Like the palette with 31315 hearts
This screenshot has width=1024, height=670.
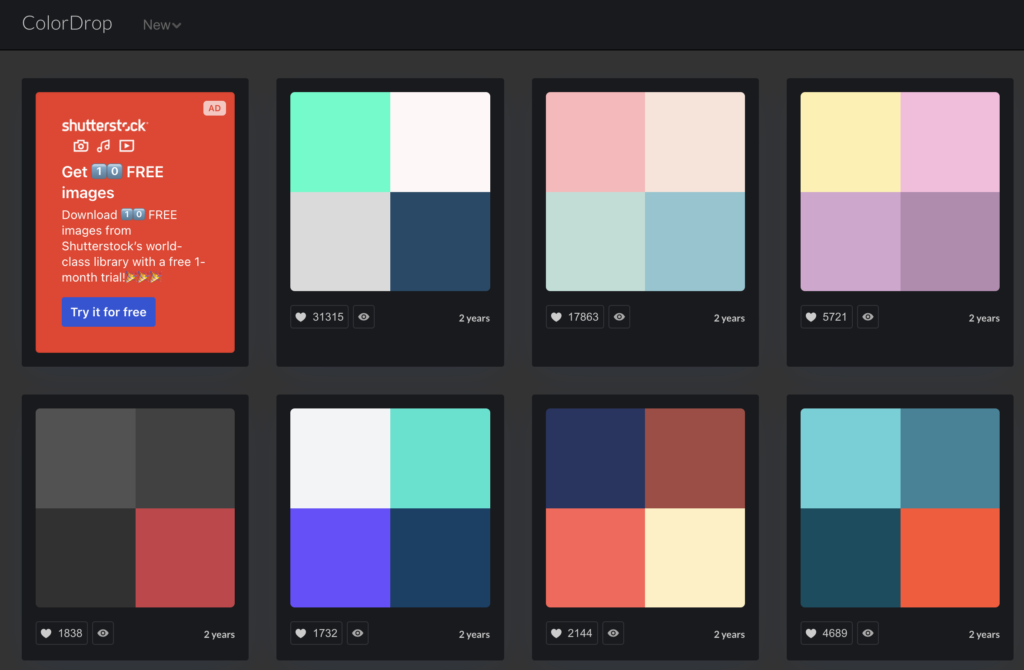(319, 317)
